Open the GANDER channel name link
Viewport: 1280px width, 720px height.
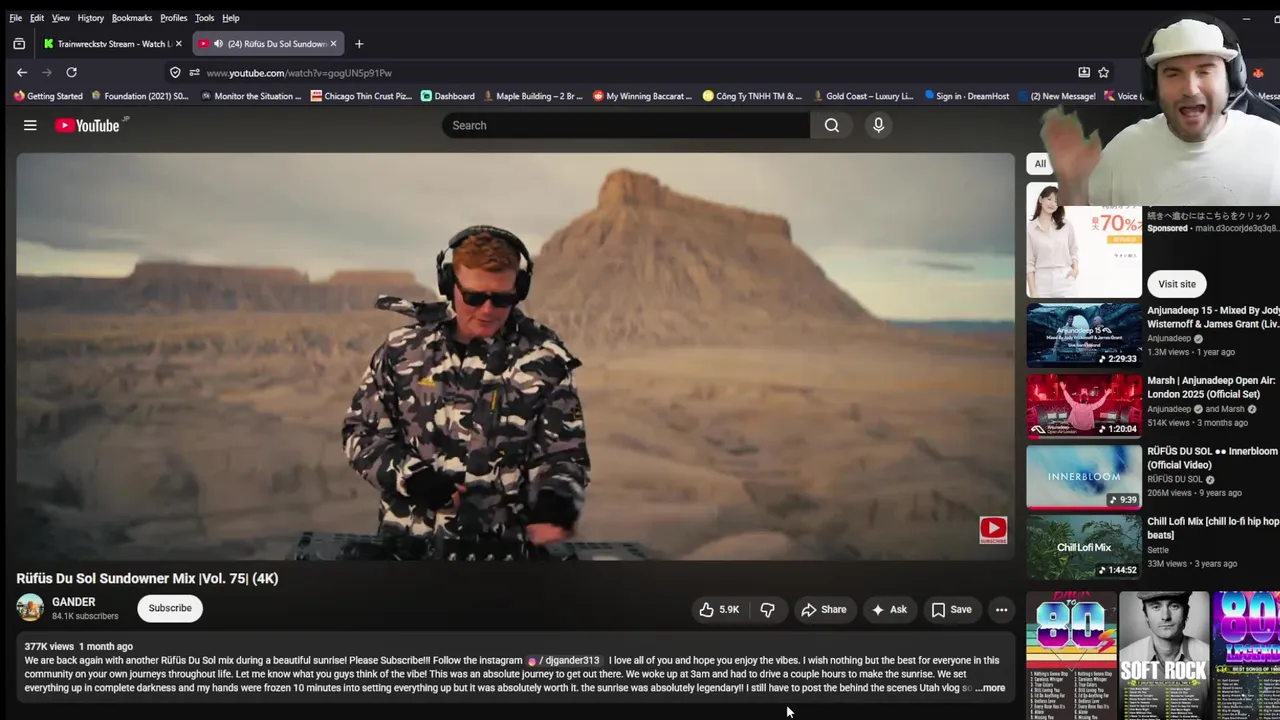(x=74, y=602)
